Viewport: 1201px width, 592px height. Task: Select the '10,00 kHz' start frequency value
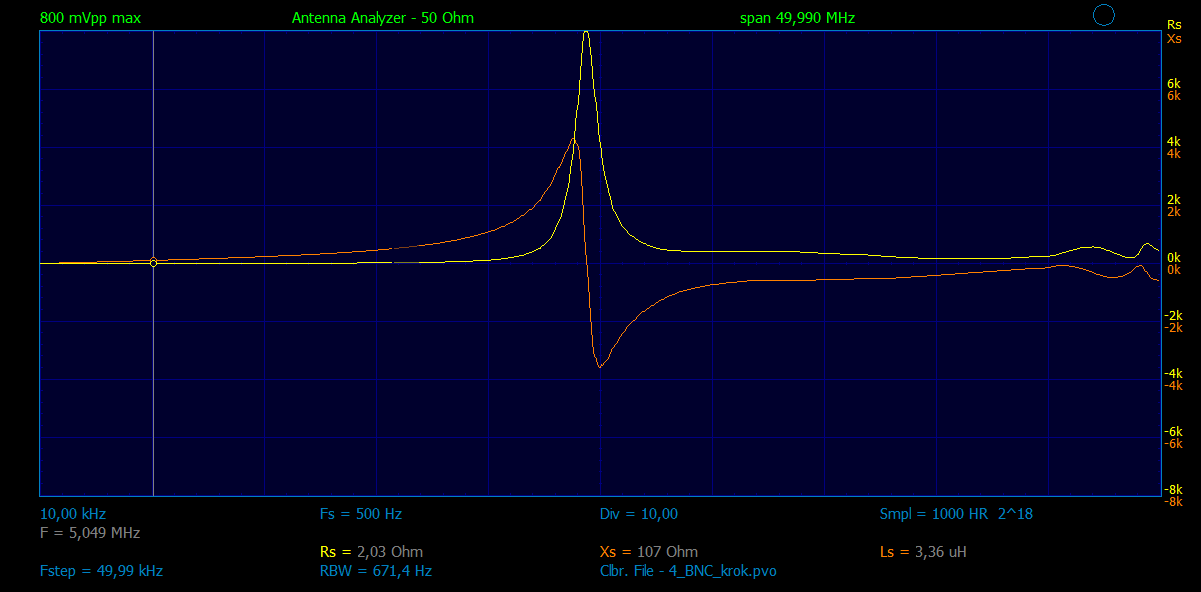[72, 514]
